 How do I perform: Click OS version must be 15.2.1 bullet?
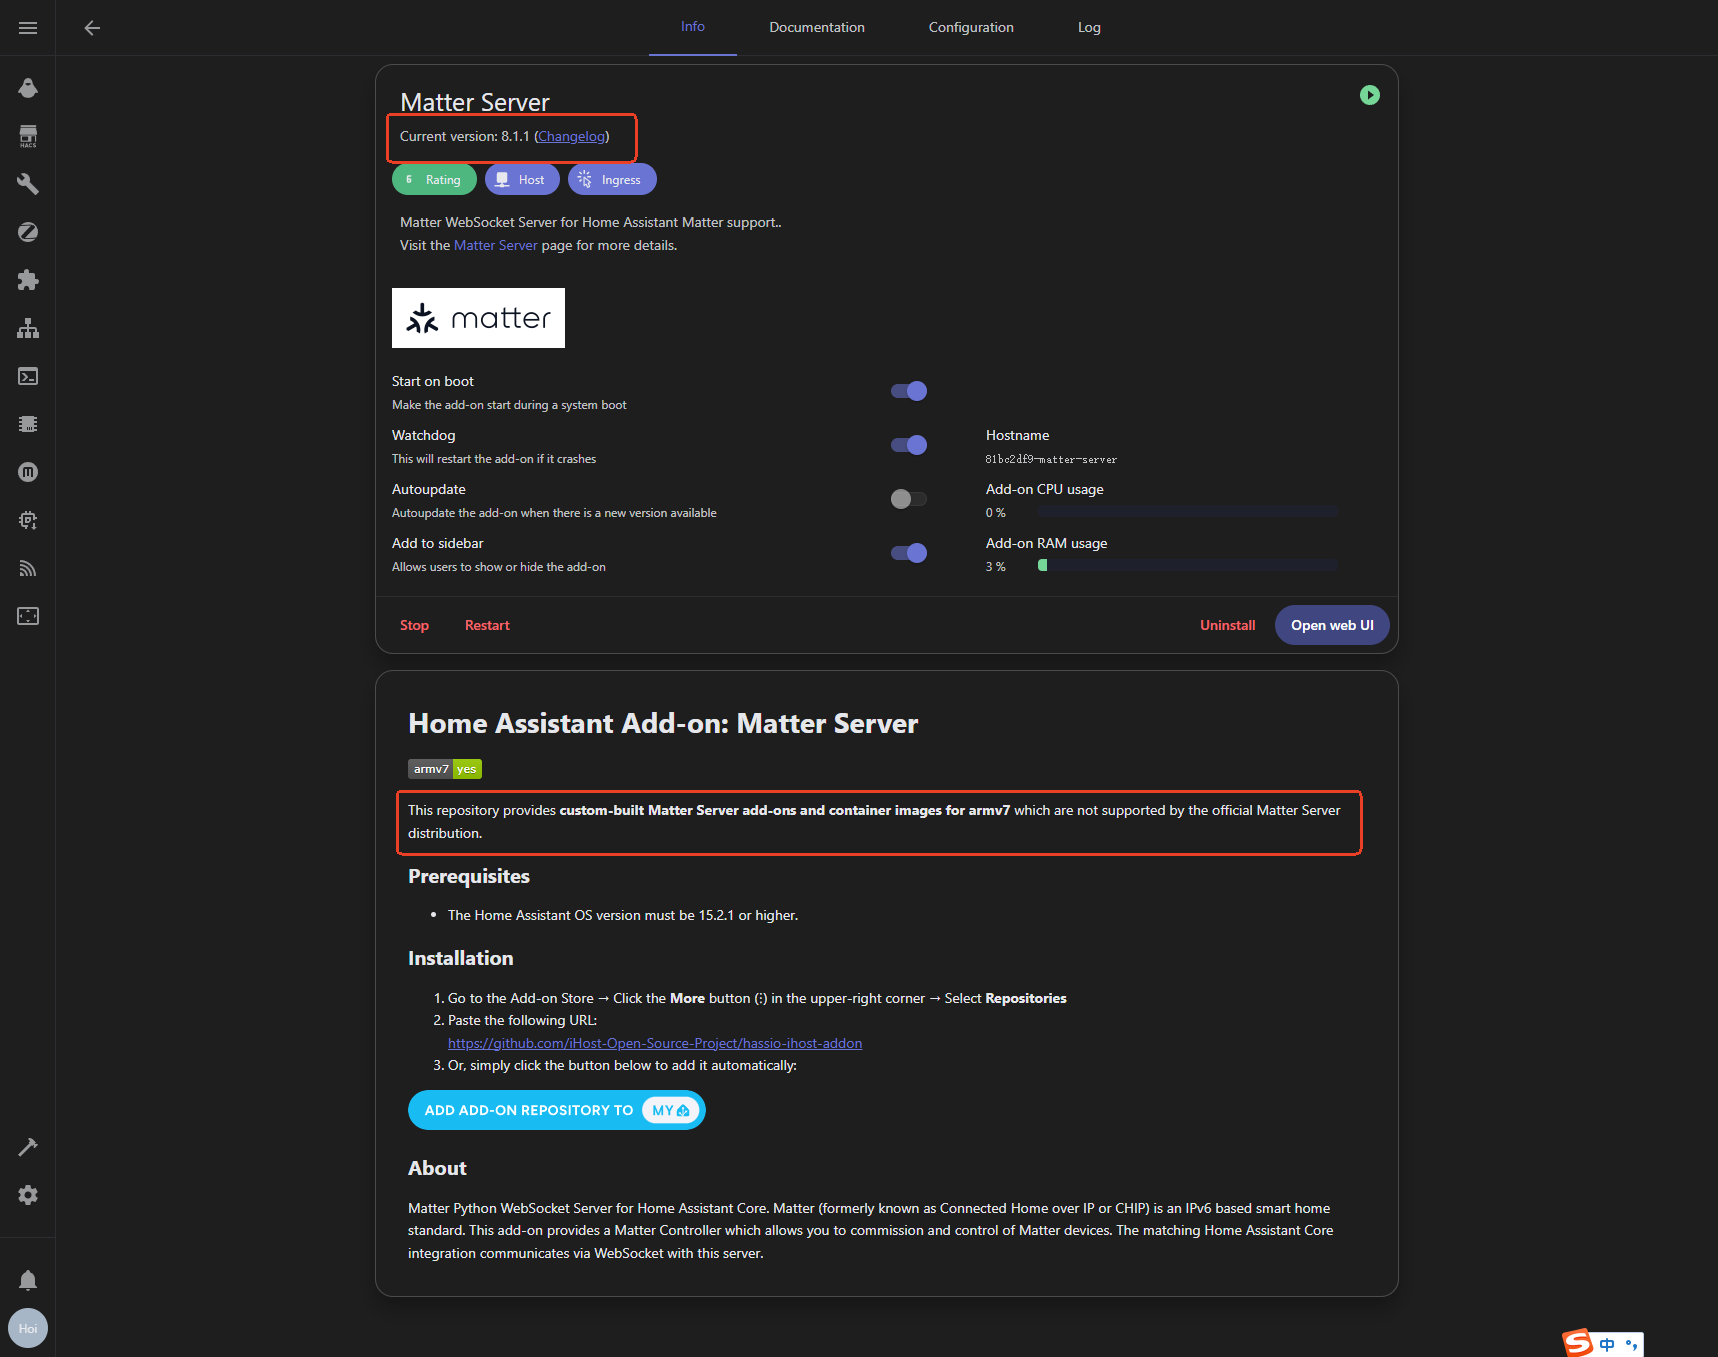tap(623, 915)
